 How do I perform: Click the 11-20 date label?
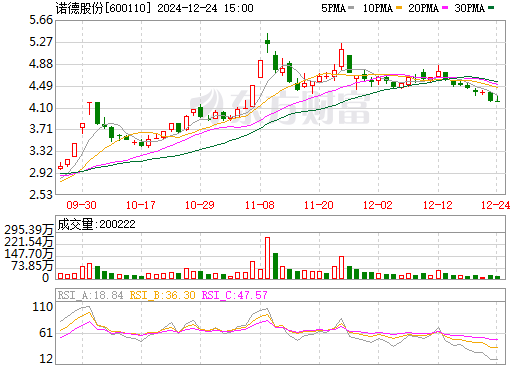319,205
